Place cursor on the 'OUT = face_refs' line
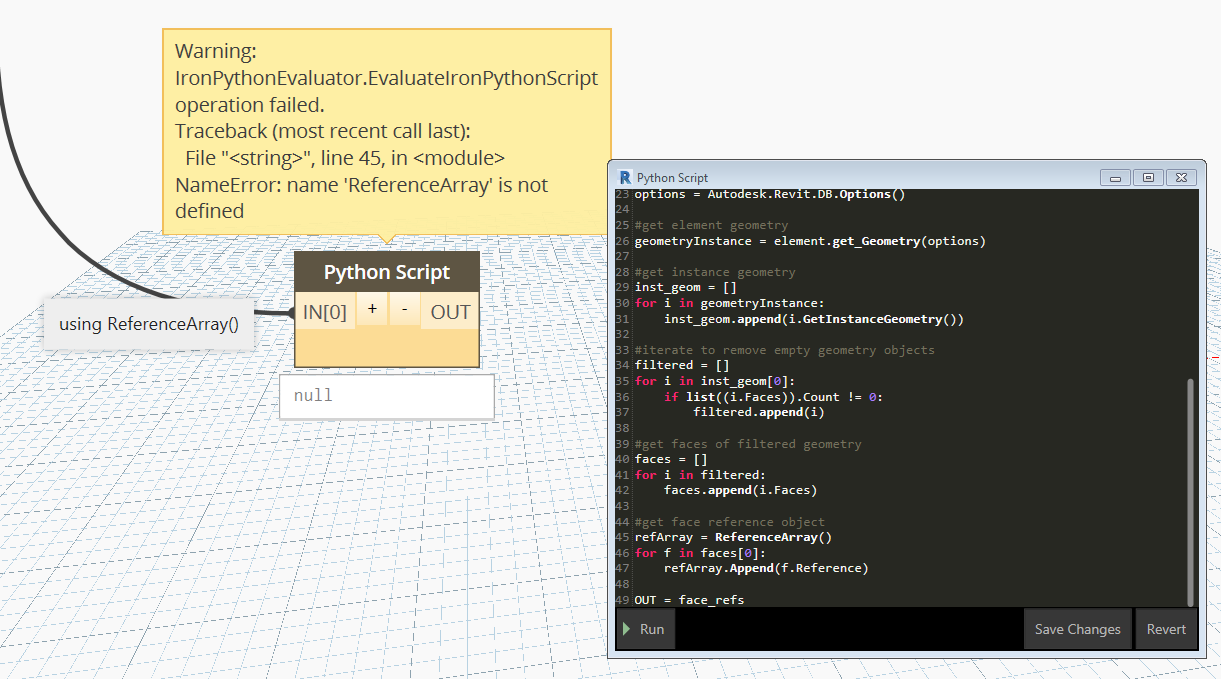The height and width of the screenshot is (679, 1221). [689, 600]
